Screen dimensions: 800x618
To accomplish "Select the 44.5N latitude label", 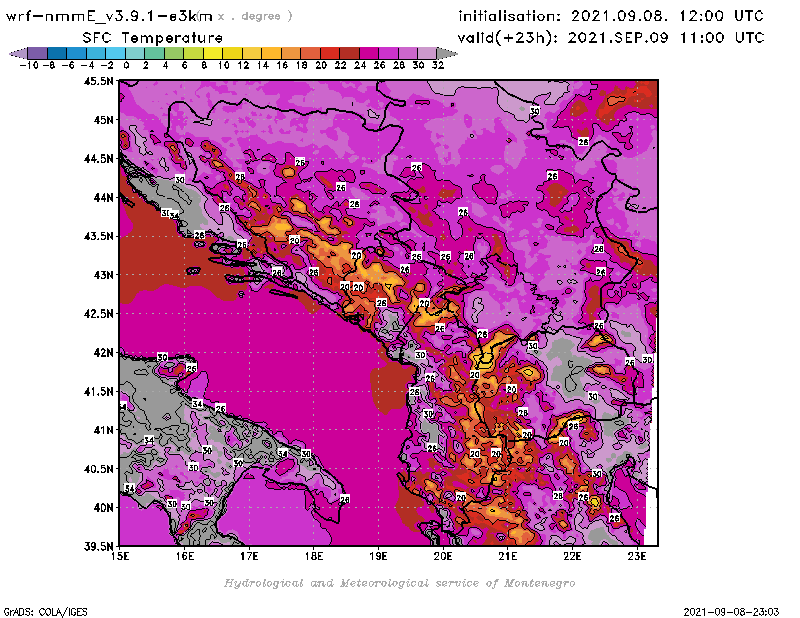I will 98,159.
